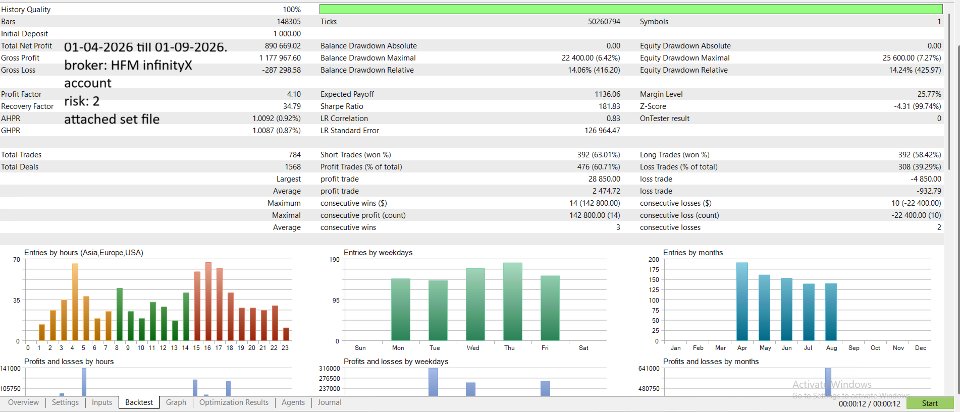Click the Equity Drawdown Maximal value

point(912,58)
